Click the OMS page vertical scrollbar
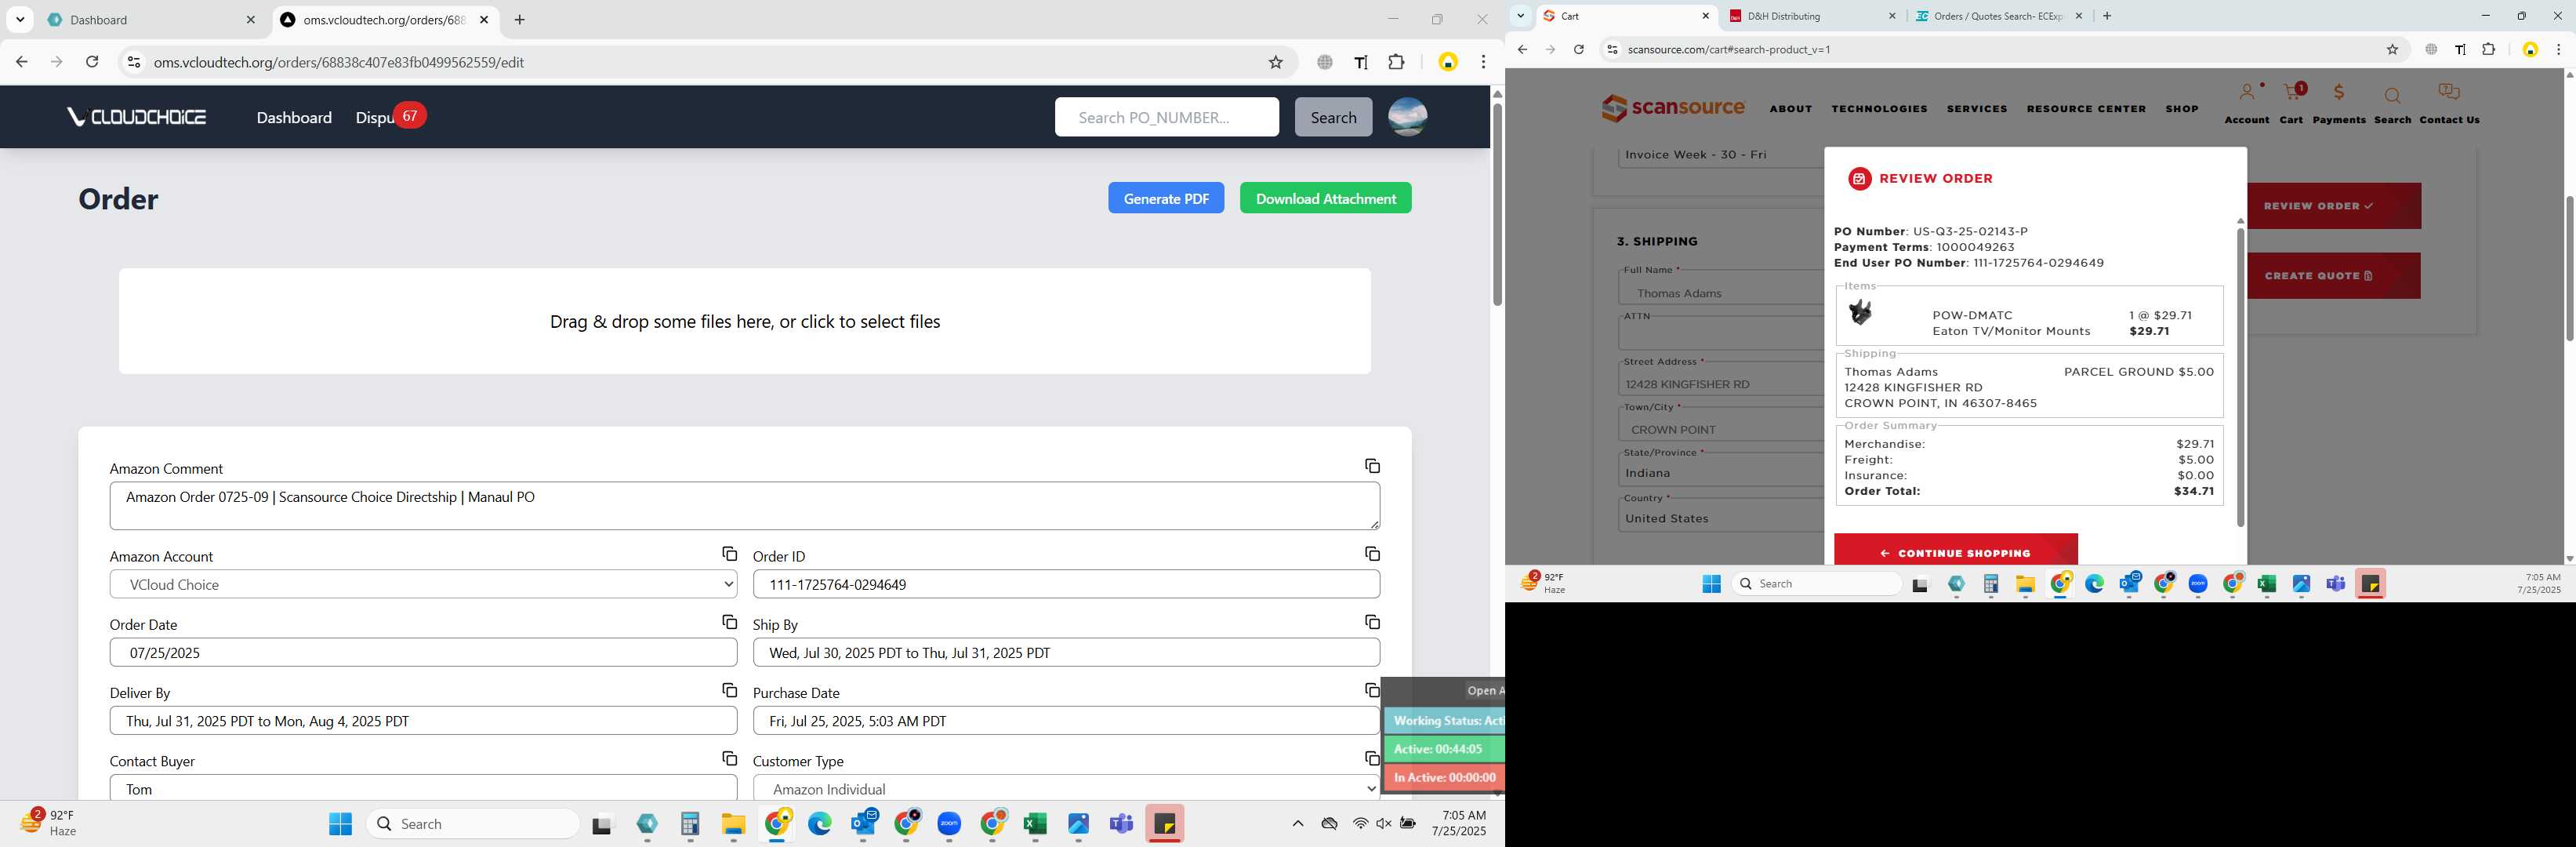The image size is (2576, 847). [1497, 206]
